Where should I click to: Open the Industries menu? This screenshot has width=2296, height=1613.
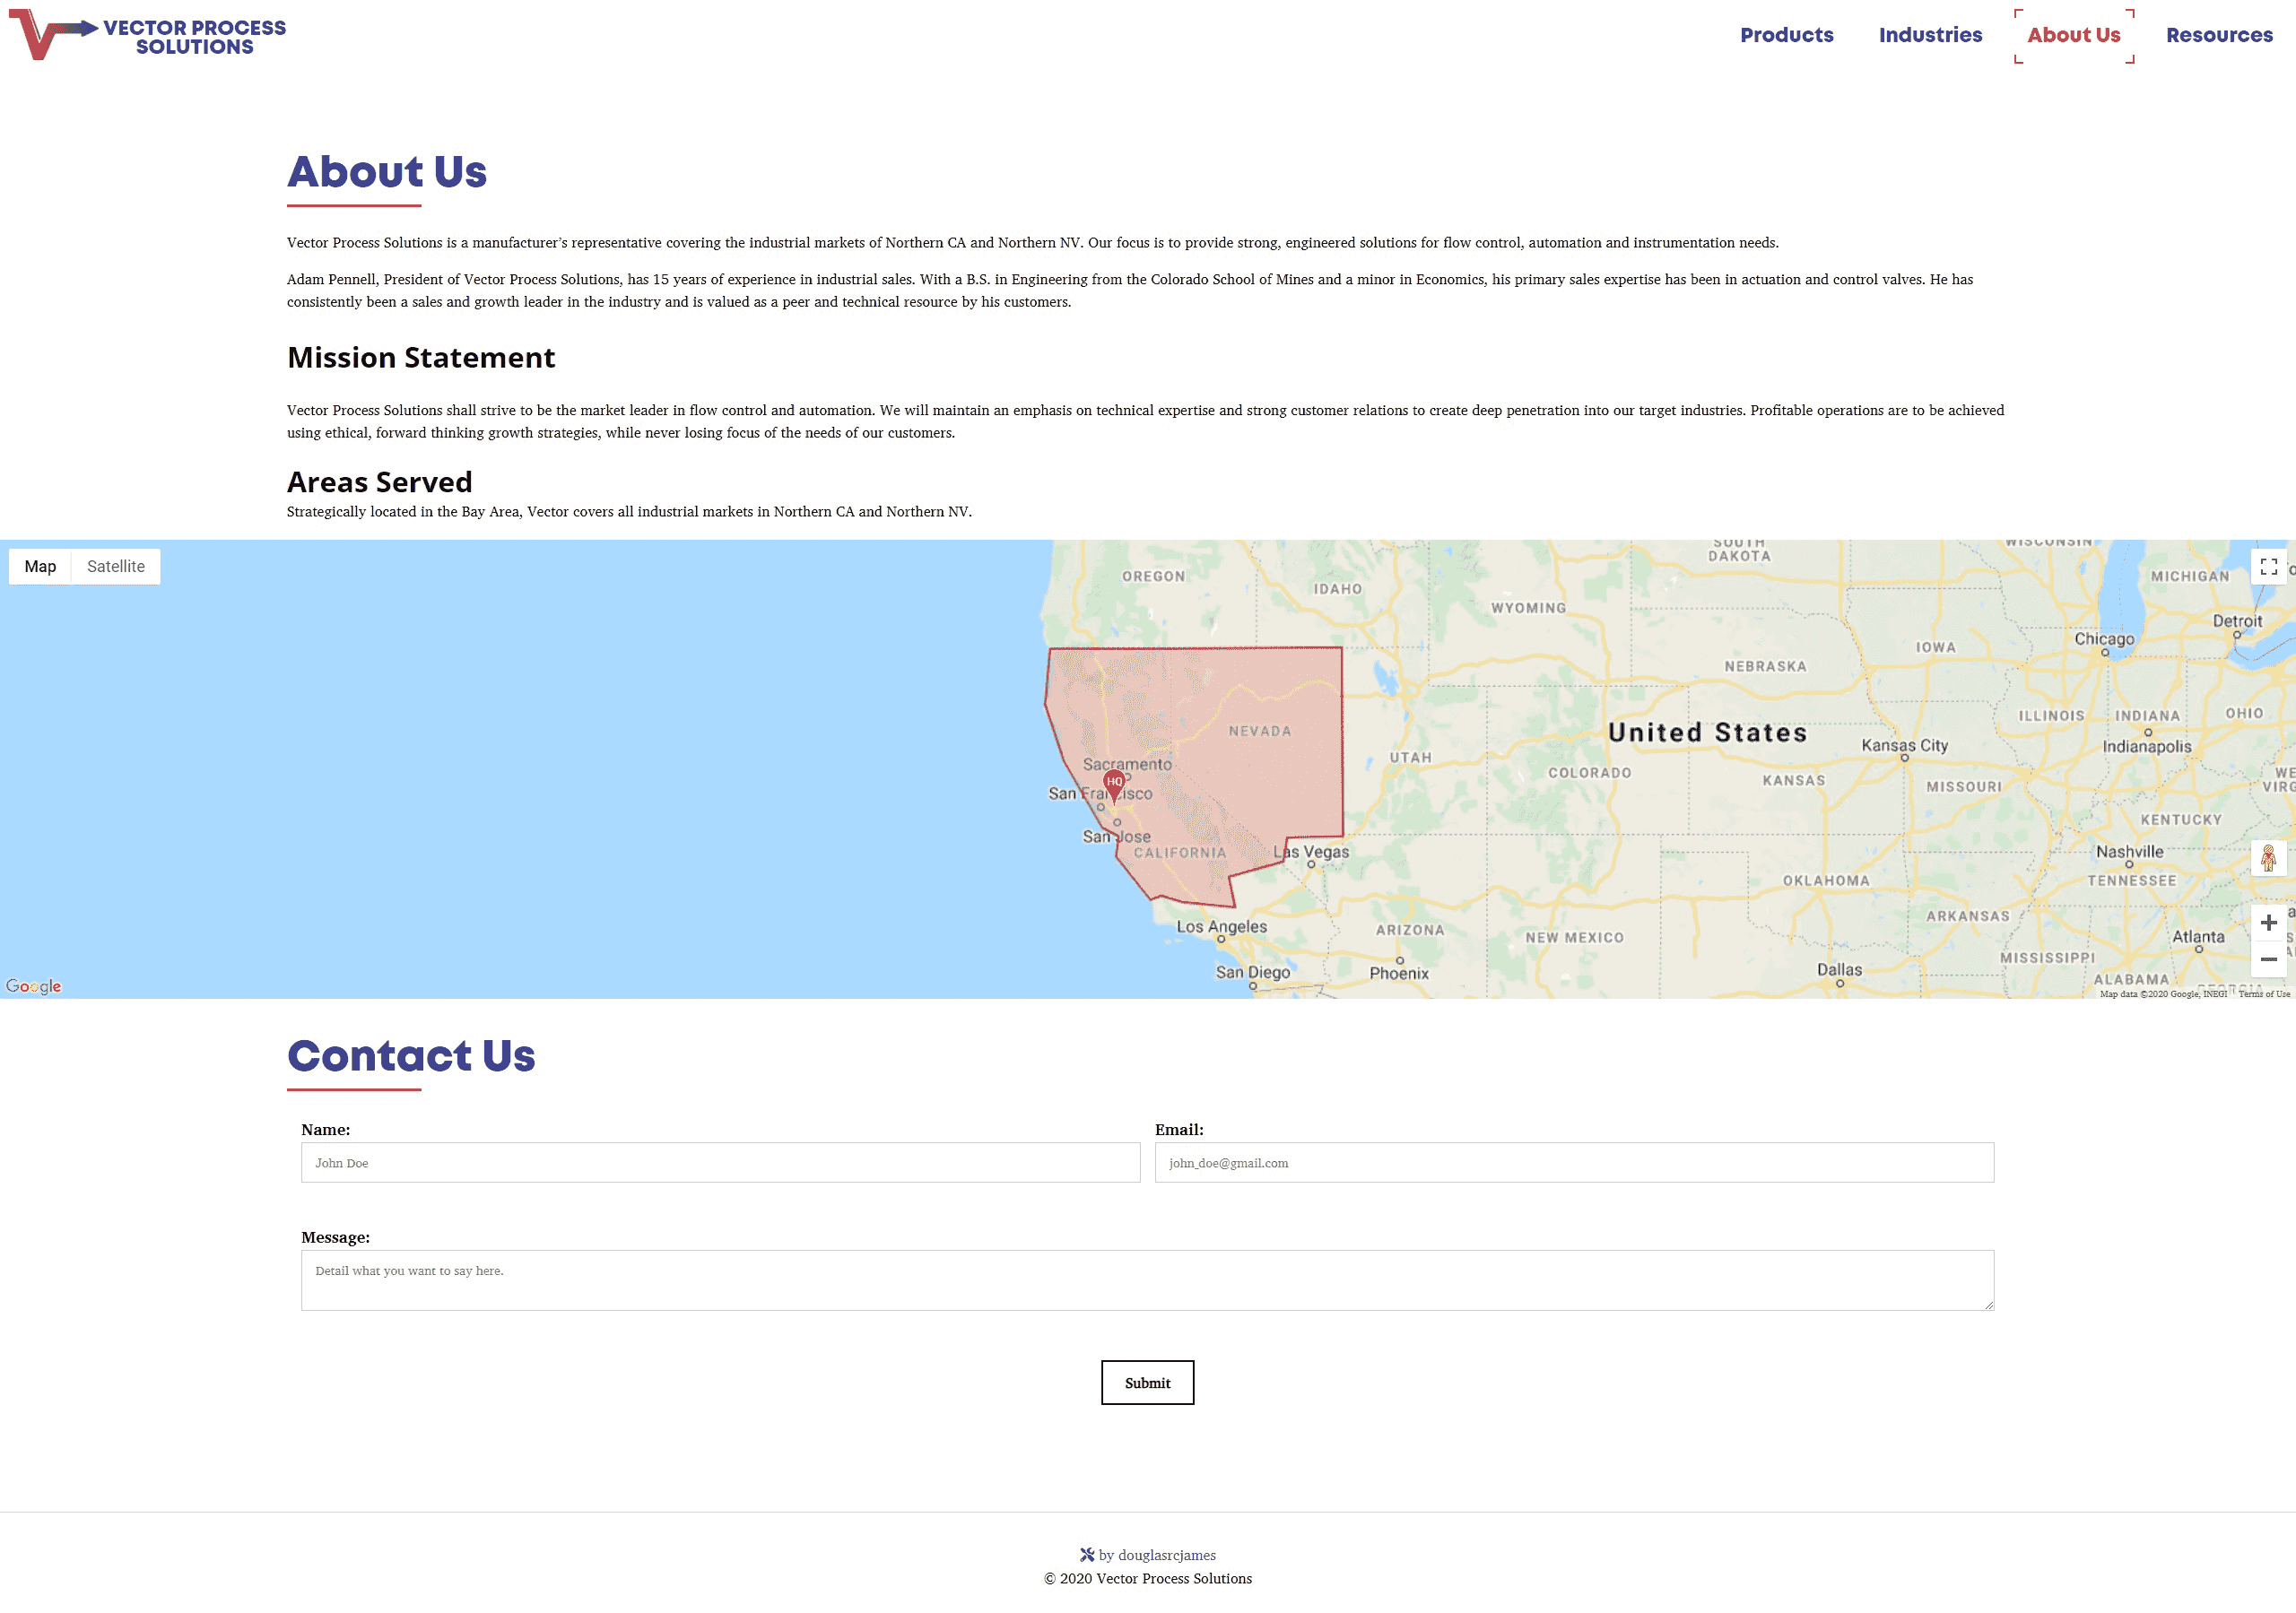click(x=1930, y=35)
